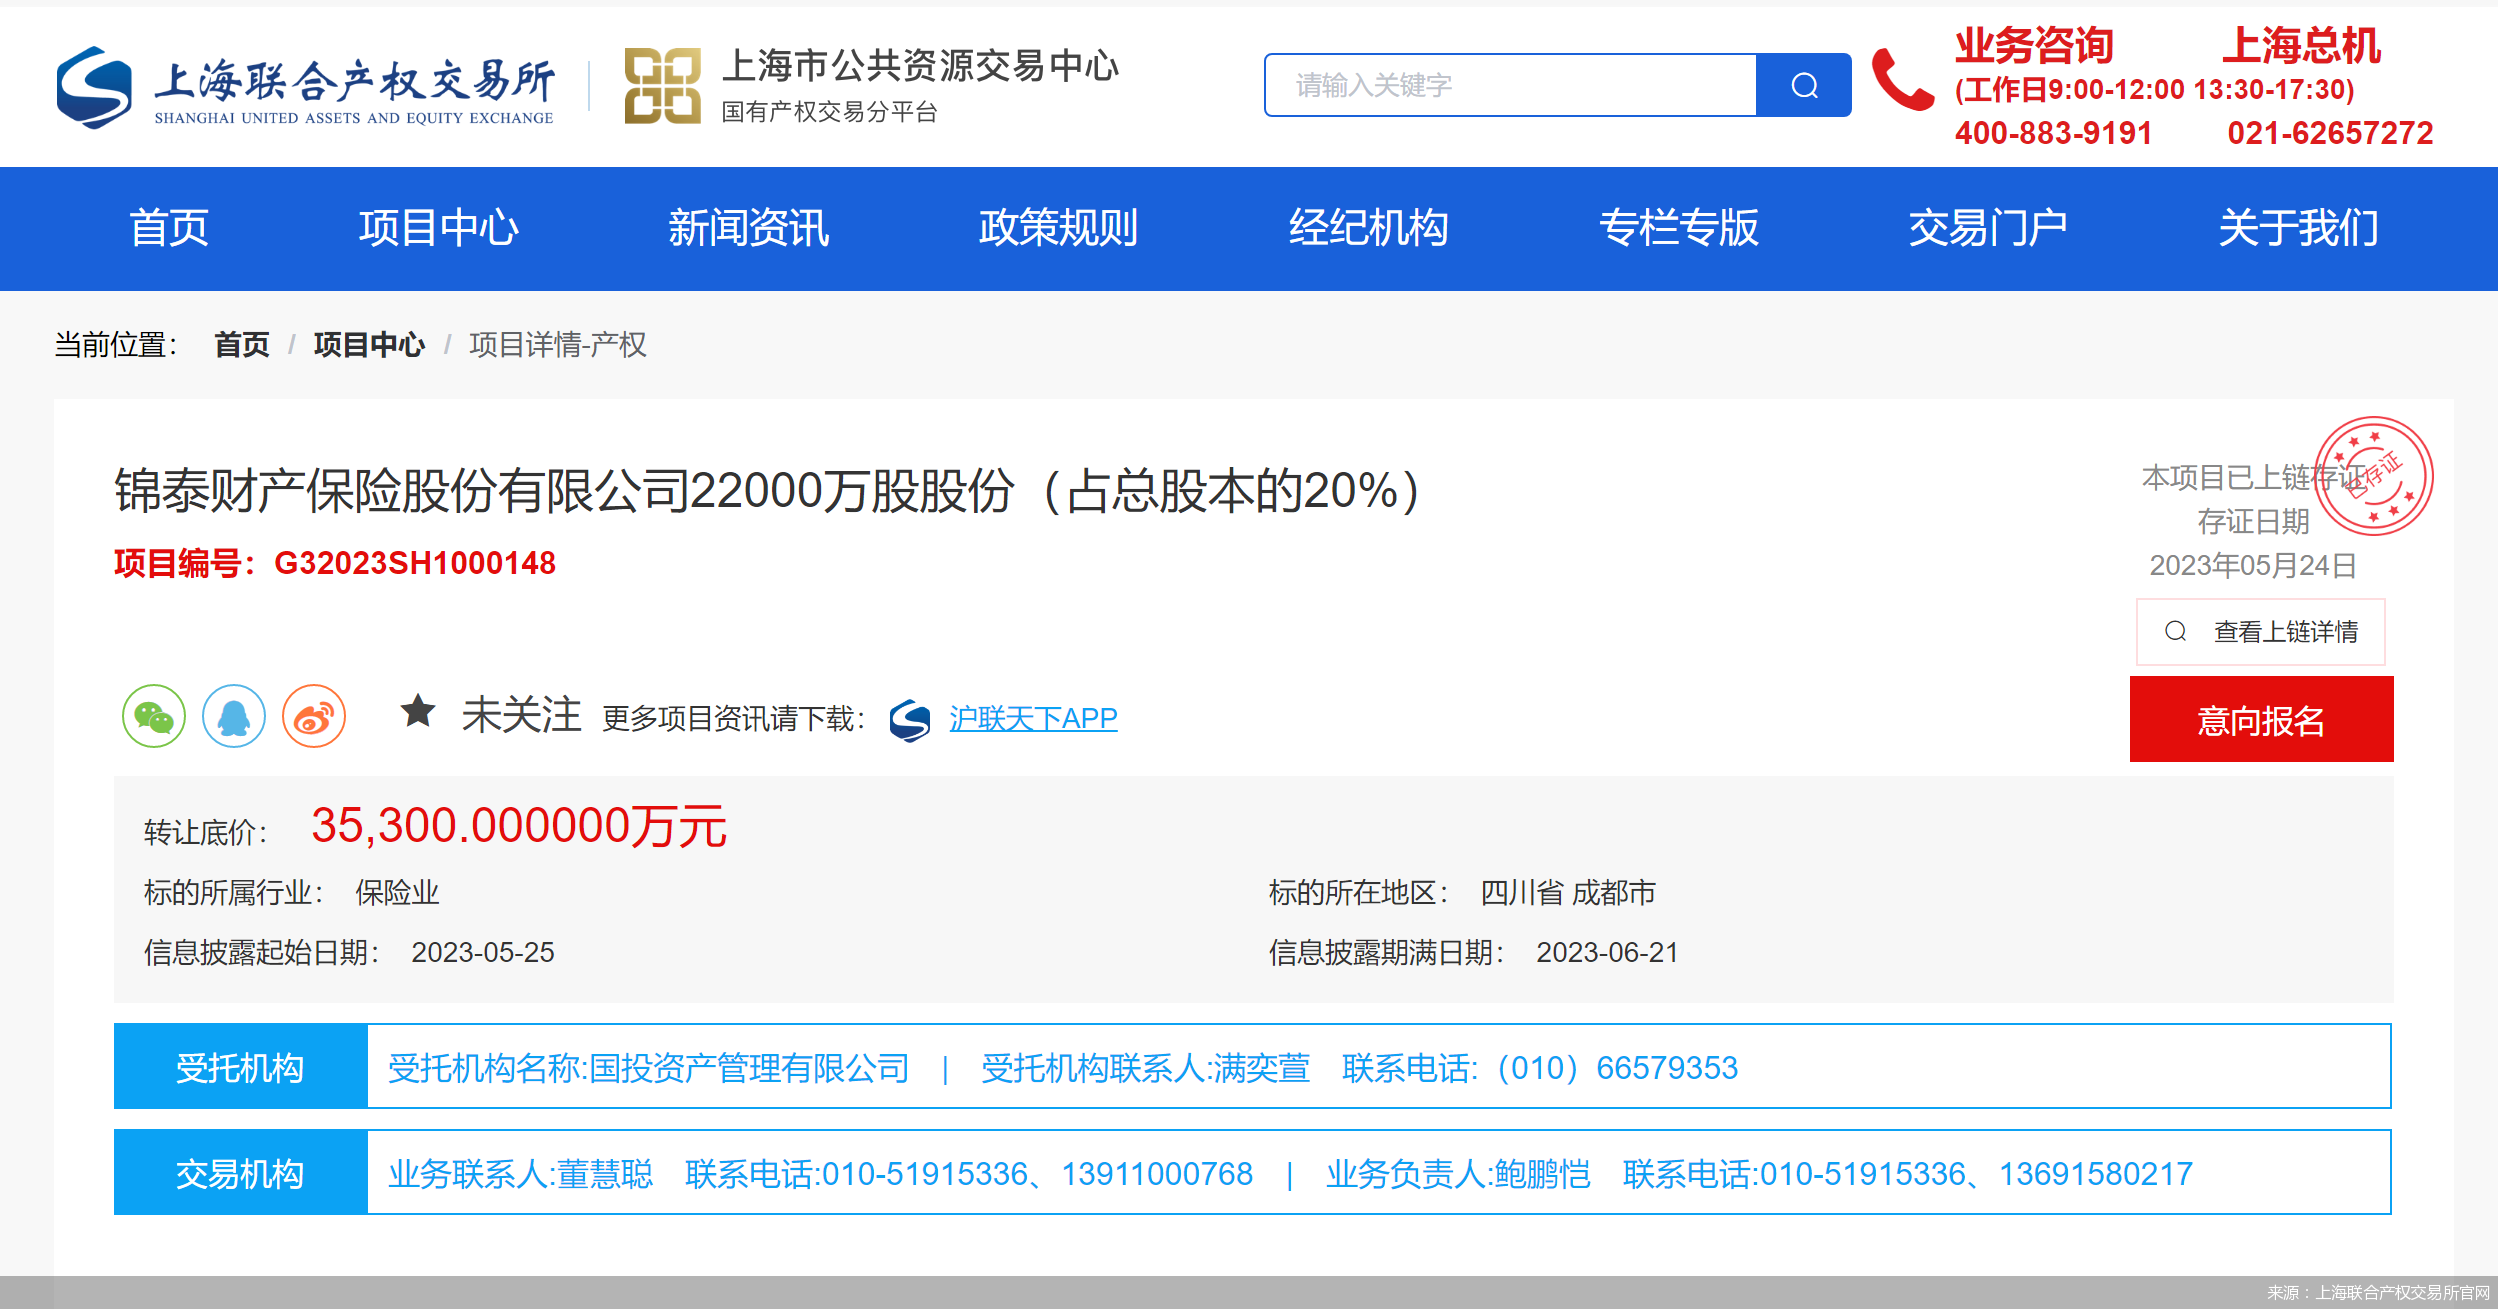Screen dimensions: 2498x1309
Task: Share the project via the WeChat icon
Action: pos(155,716)
